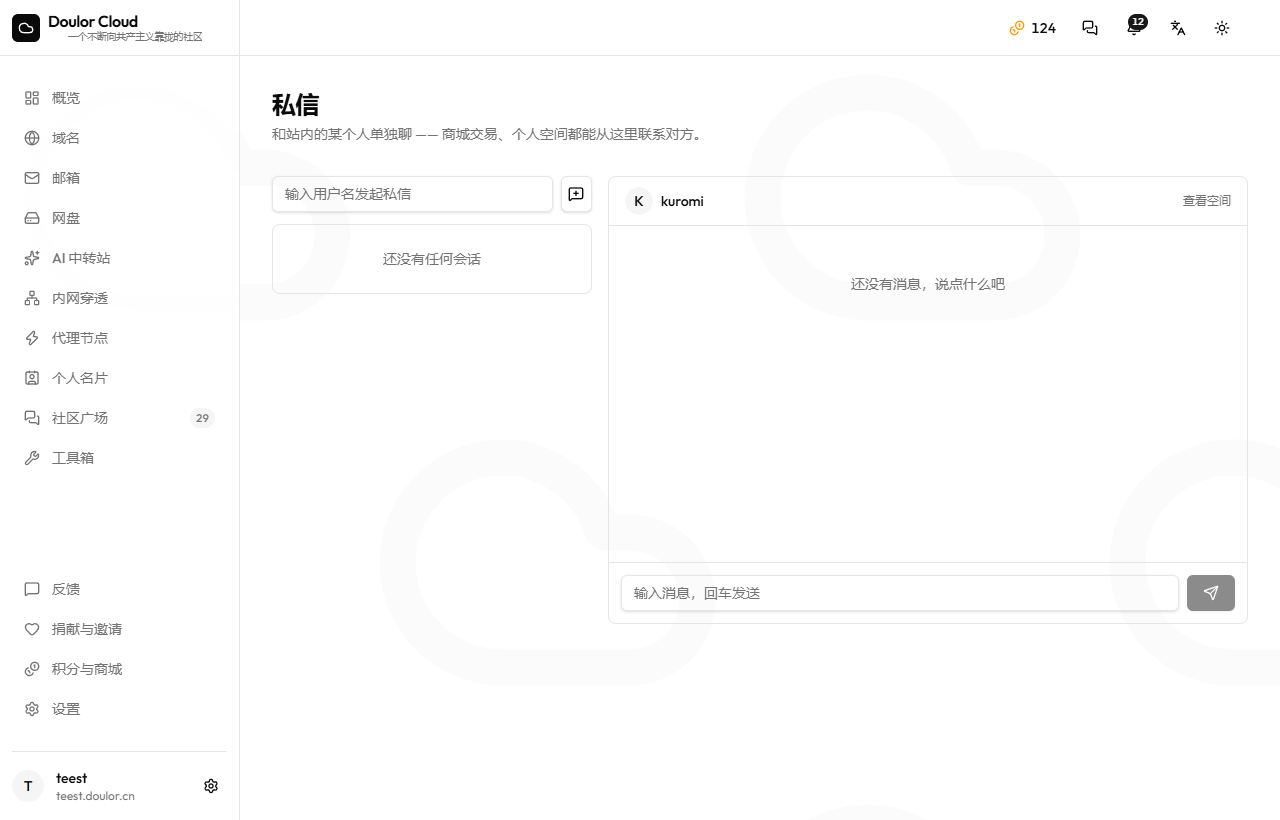Image resolution: width=1280 pixels, height=820 pixels.
Task: Click the sparkle icon for AI 中转站
Action: pos(32,258)
